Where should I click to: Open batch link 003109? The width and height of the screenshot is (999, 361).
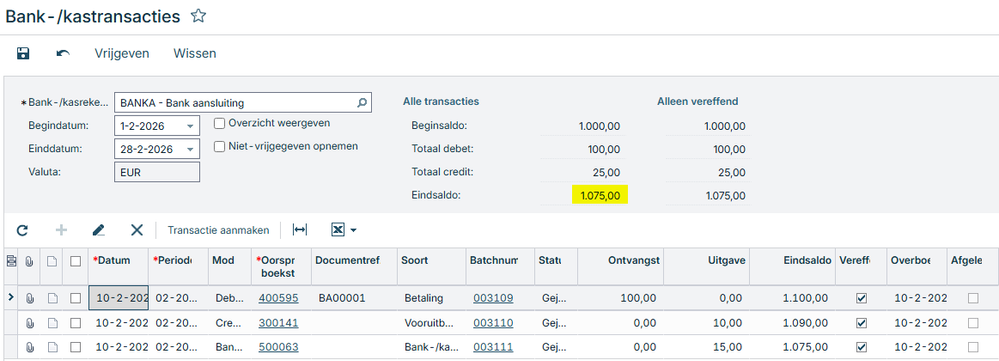[493, 298]
